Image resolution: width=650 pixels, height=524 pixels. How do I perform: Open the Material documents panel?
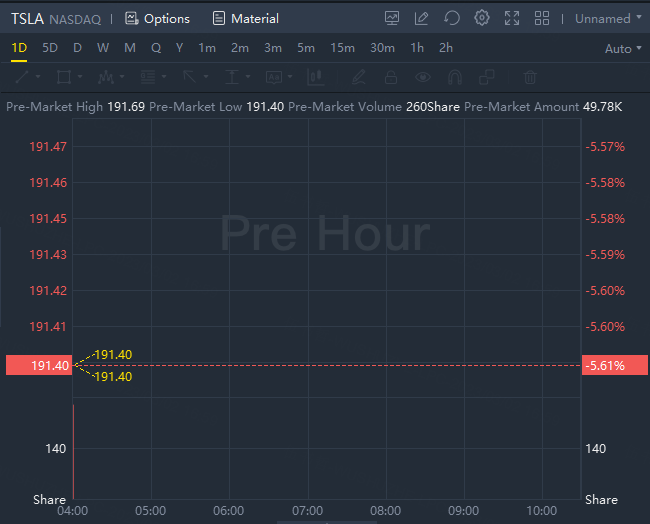point(245,19)
